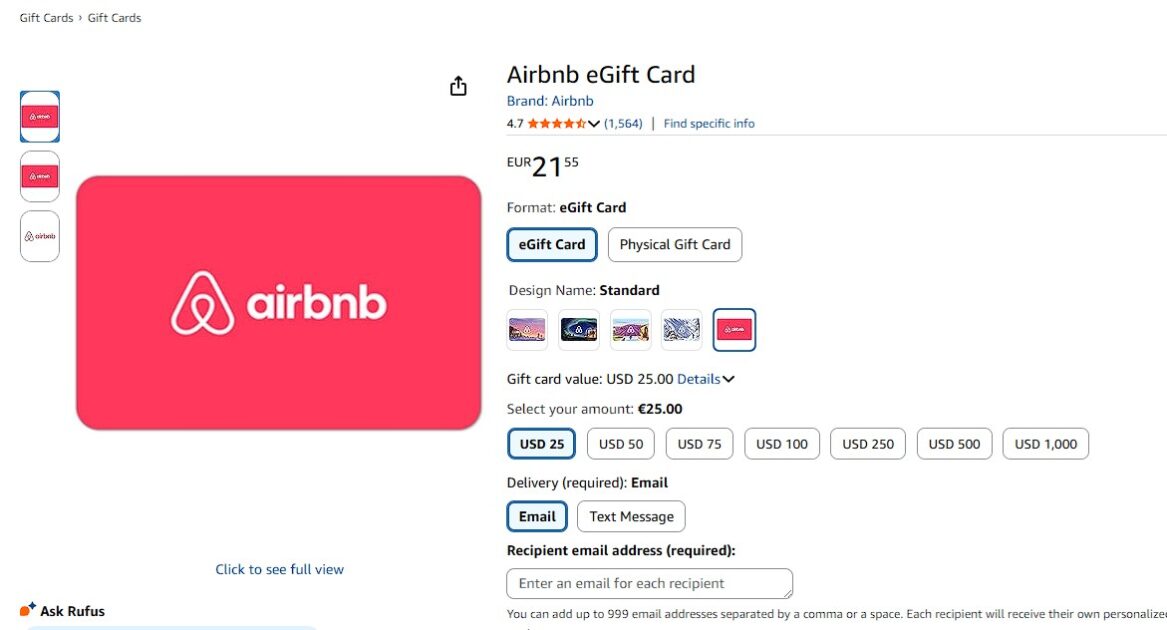
Task: Choose the snowy mountain card design
Action: pos(682,330)
